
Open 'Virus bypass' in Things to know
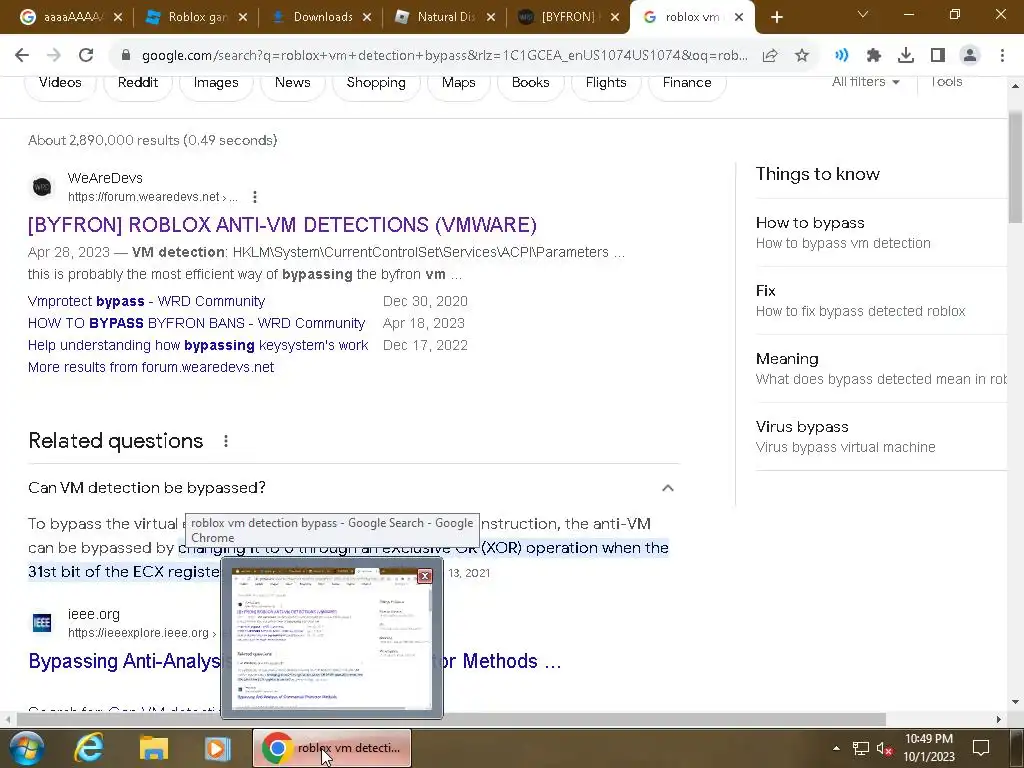click(x=881, y=436)
